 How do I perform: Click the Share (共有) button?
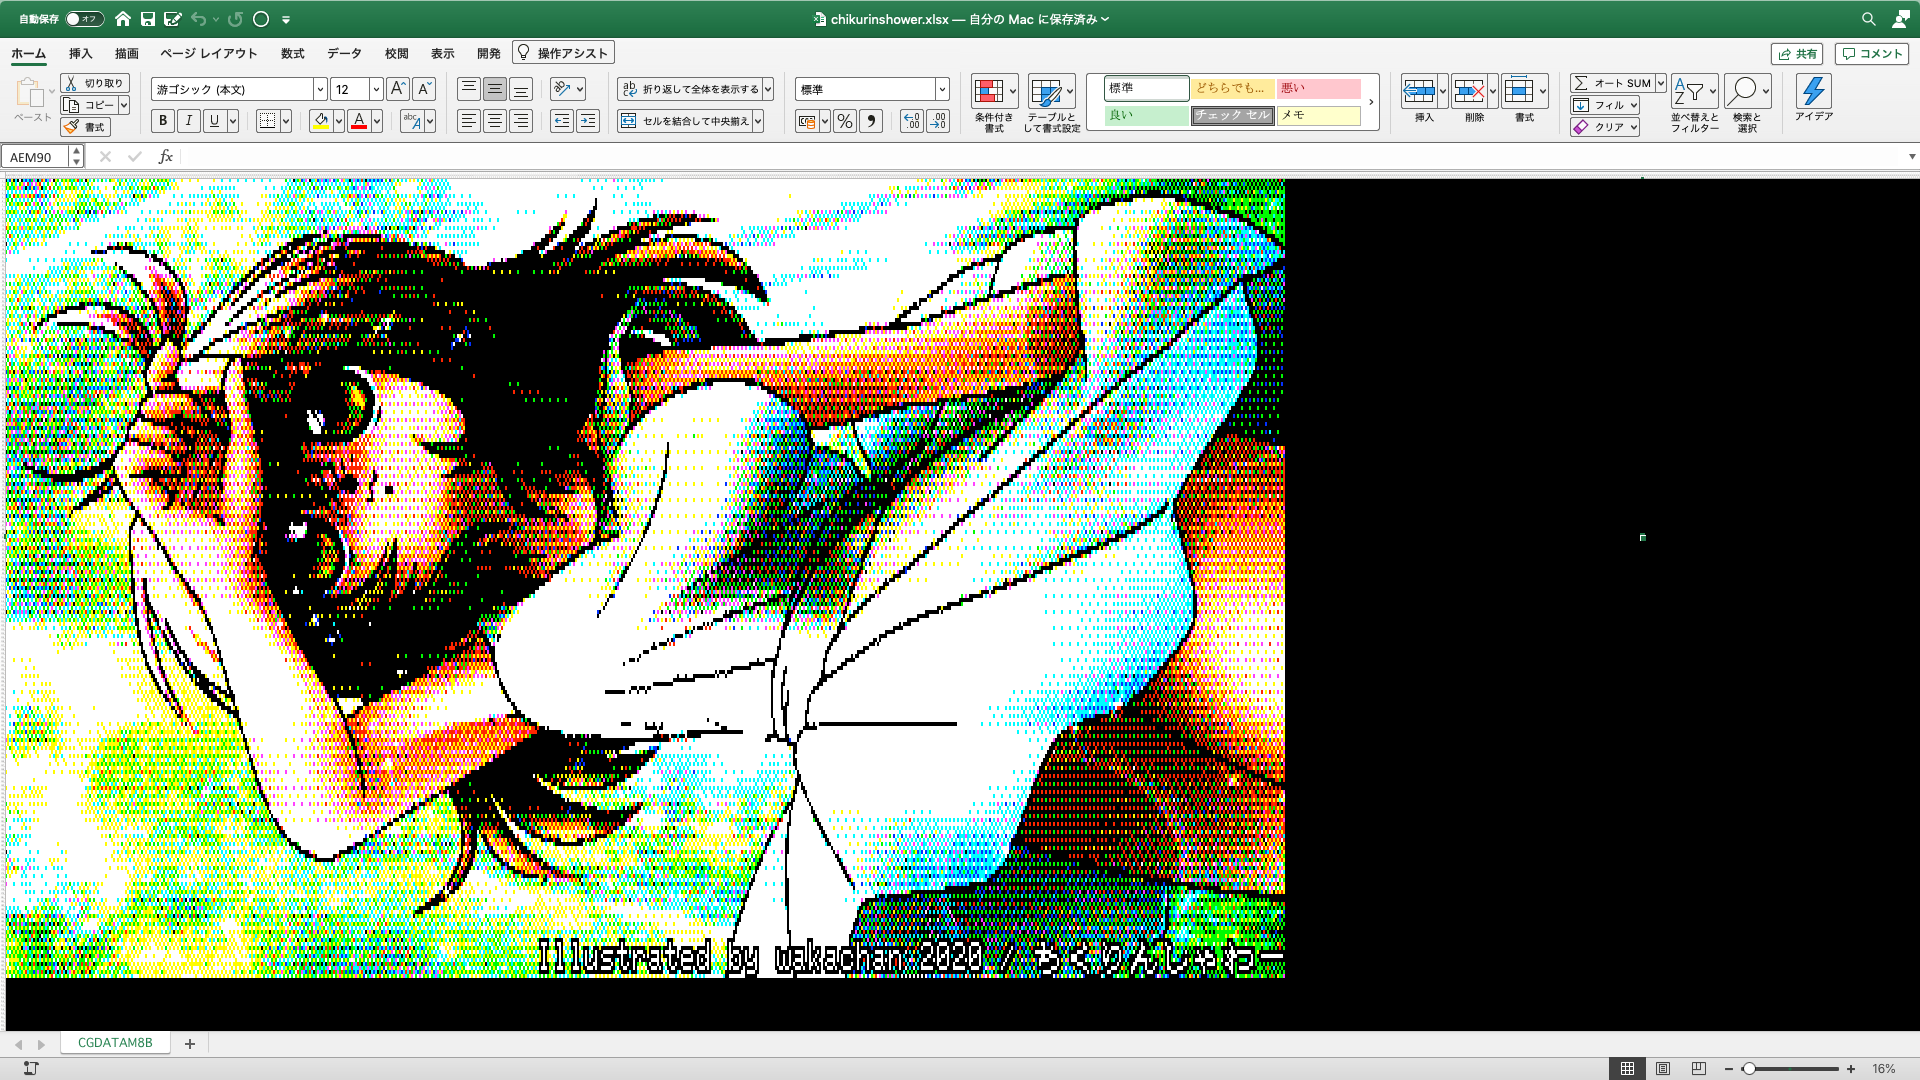pos(1797,54)
